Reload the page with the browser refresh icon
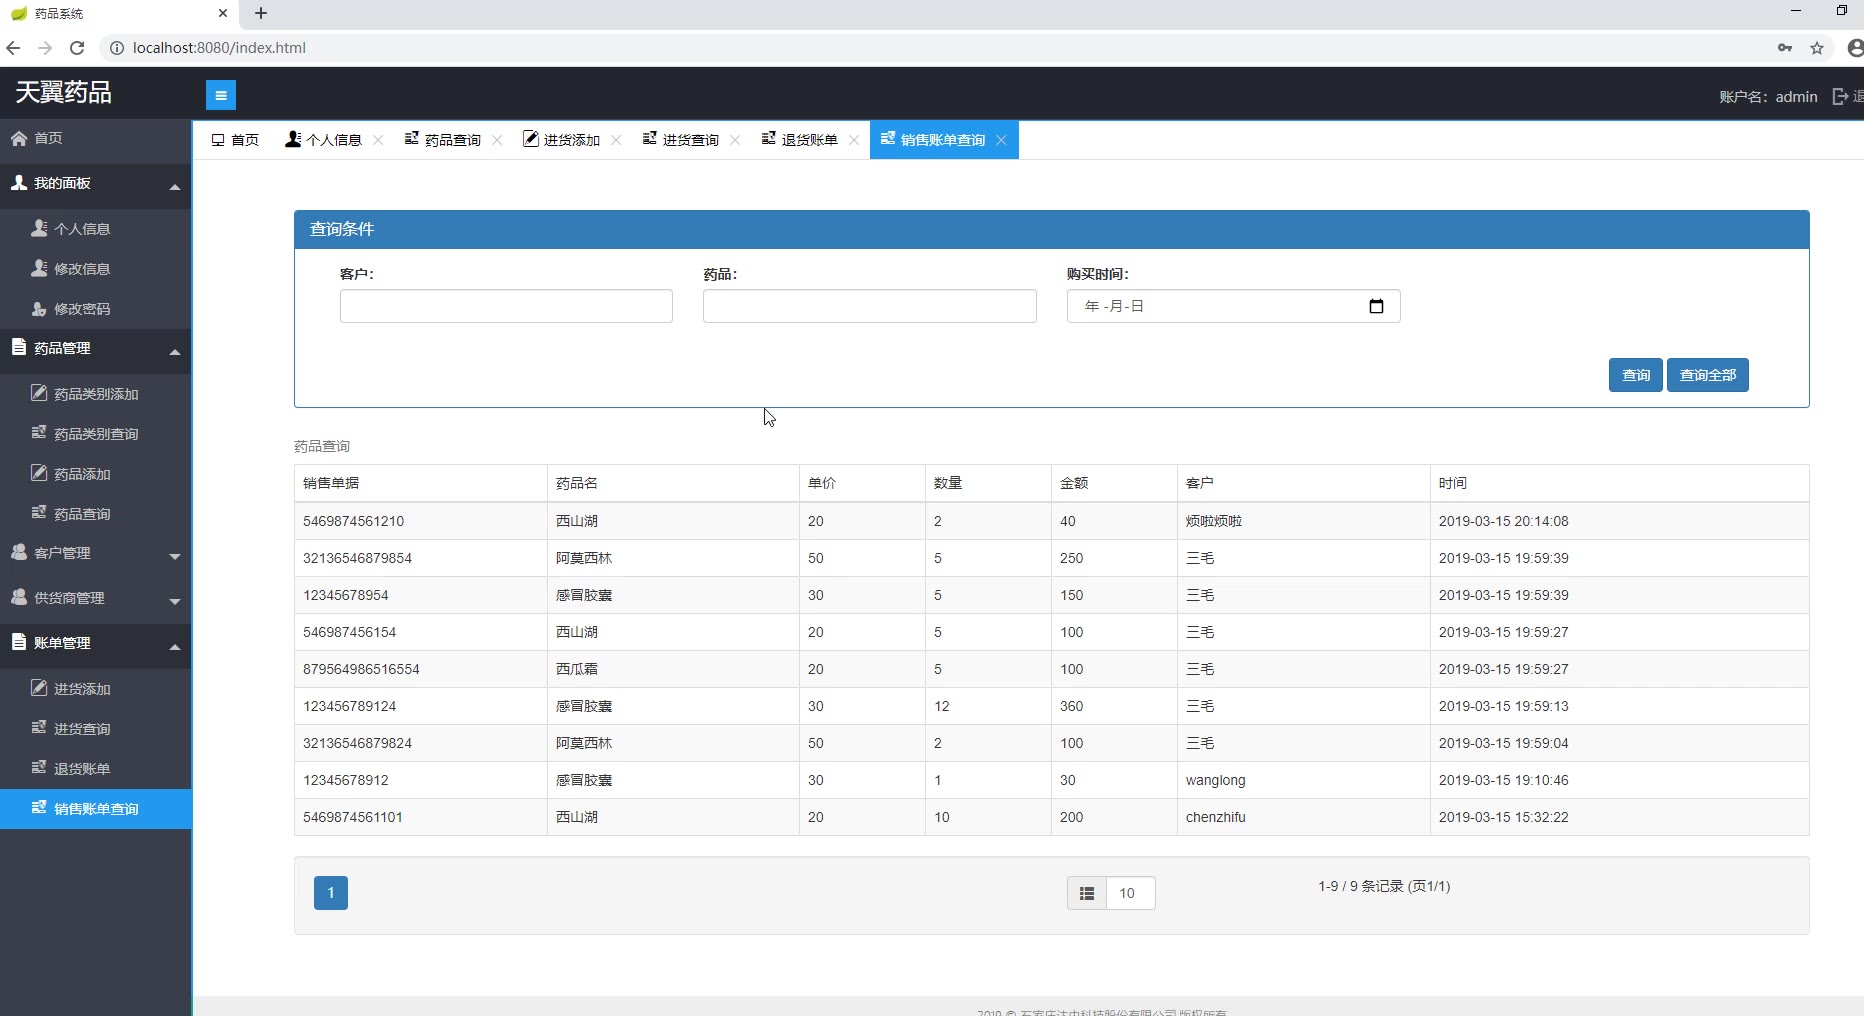 [77, 47]
